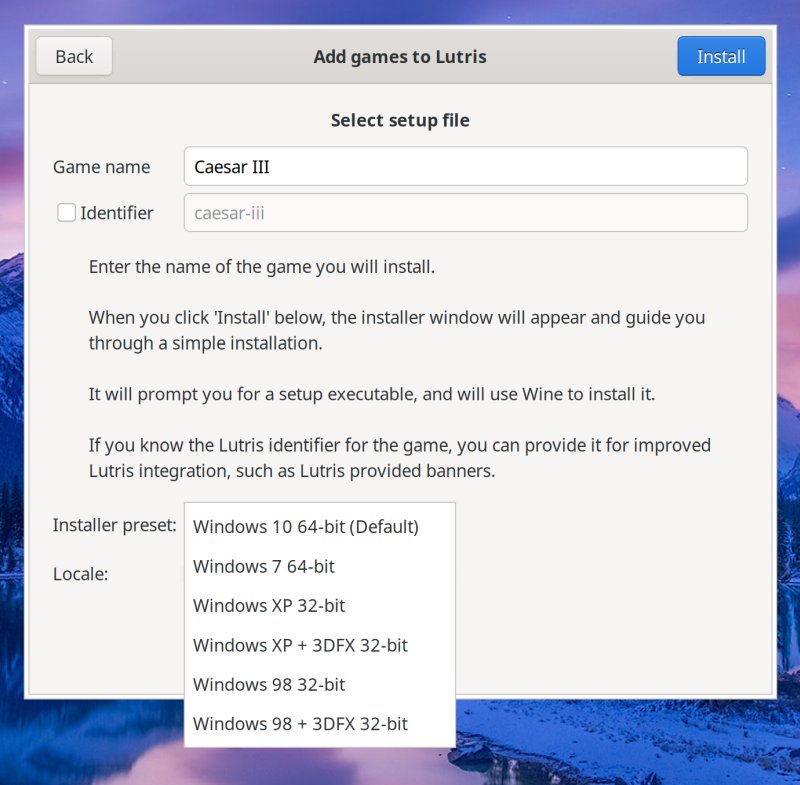Enable the Identifier checkbox
The image size is (800, 785).
pos(66,212)
